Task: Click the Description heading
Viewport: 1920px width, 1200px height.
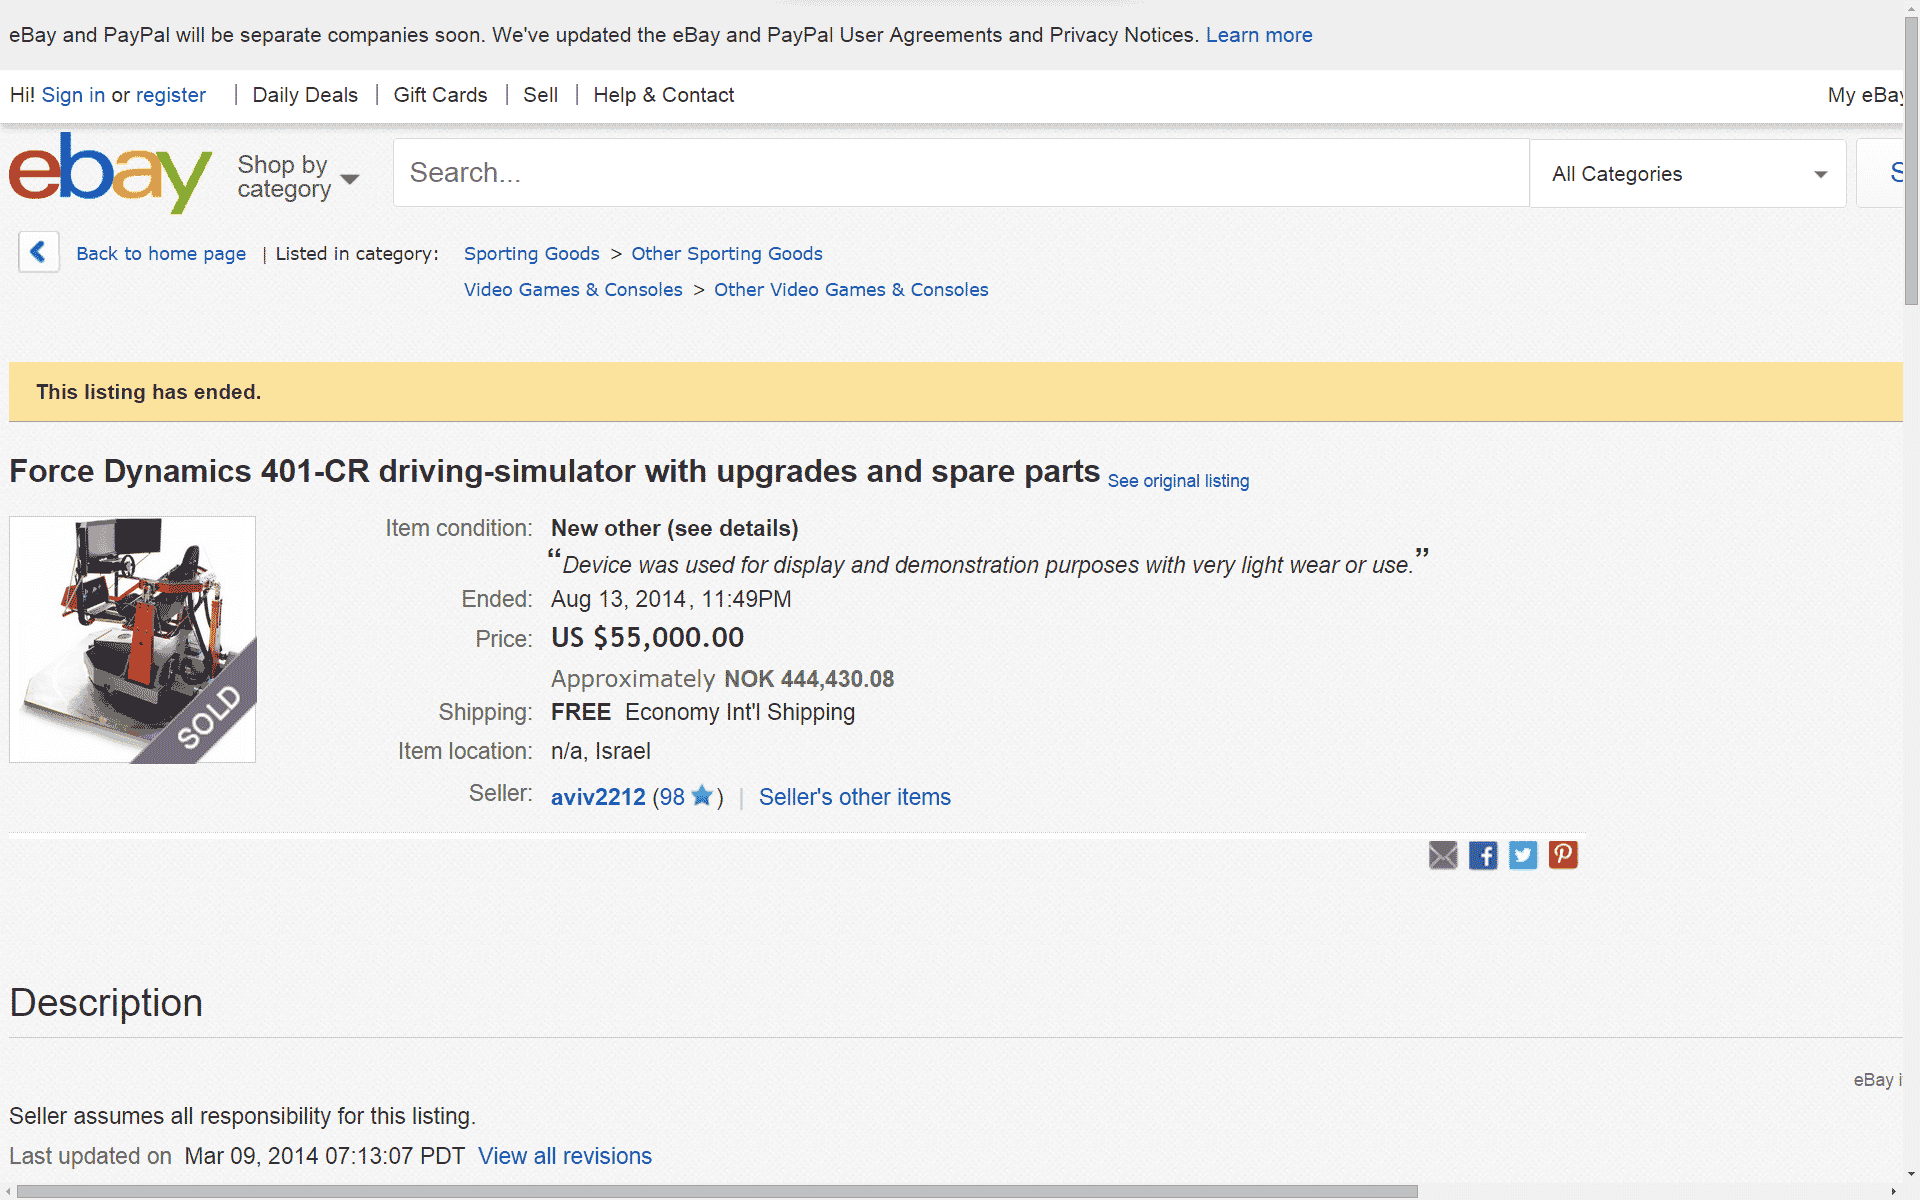Action: click(x=106, y=1003)
